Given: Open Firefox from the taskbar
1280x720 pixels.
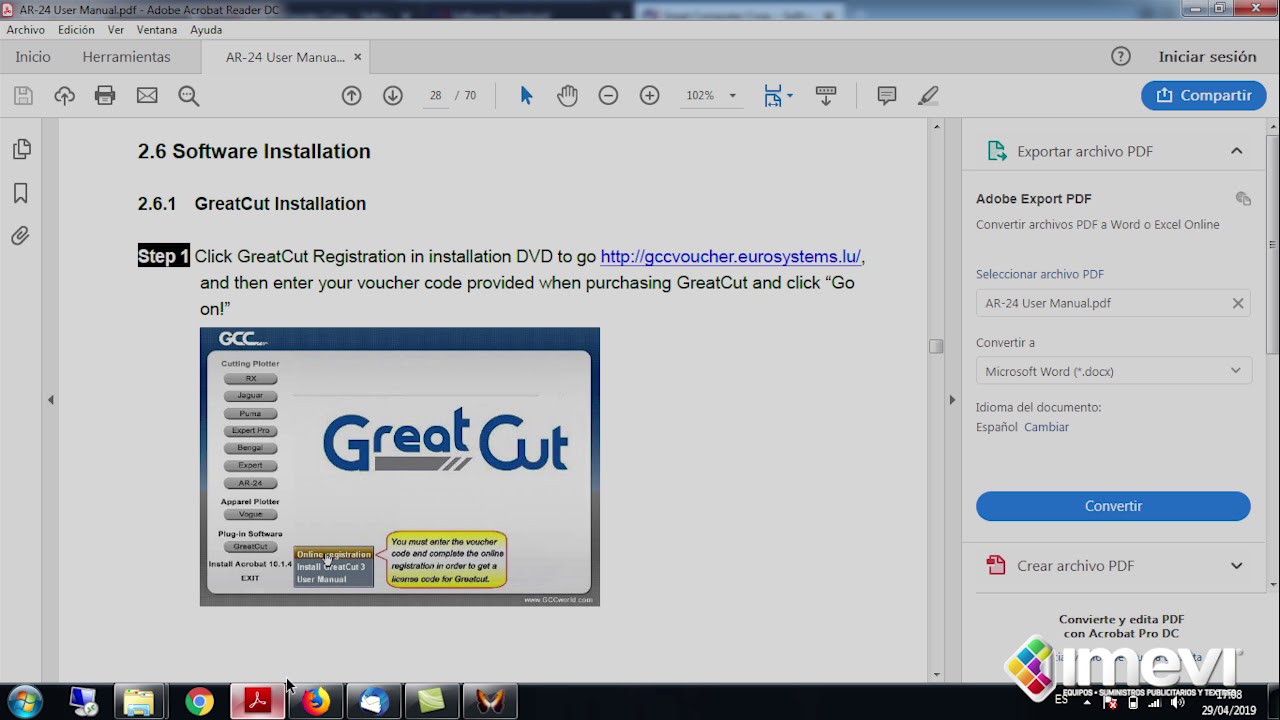Looking at the screenshot, I should 316,702.
